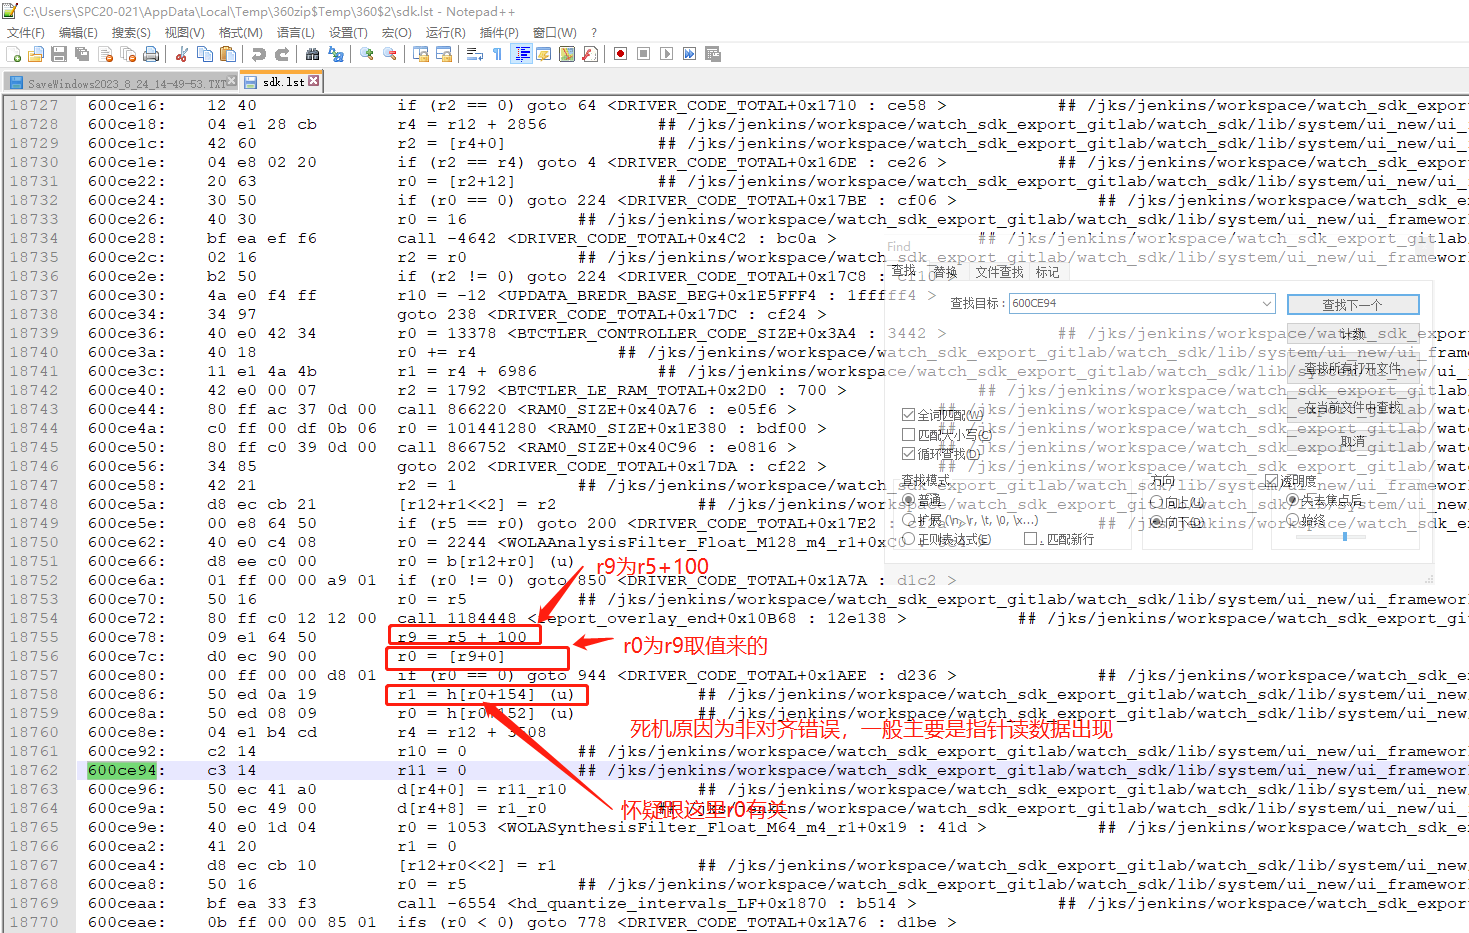Viewport: 1469px width, 933px height.
Task: Select the 正则表达式 search mode radio
Action: coord(909,539)
